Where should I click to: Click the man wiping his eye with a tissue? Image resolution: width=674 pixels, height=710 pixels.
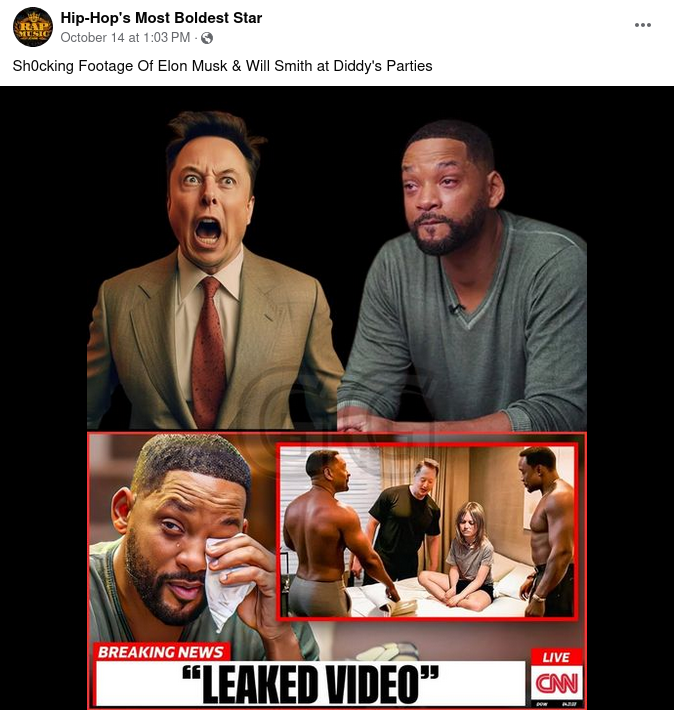click(x=190, y=543)
